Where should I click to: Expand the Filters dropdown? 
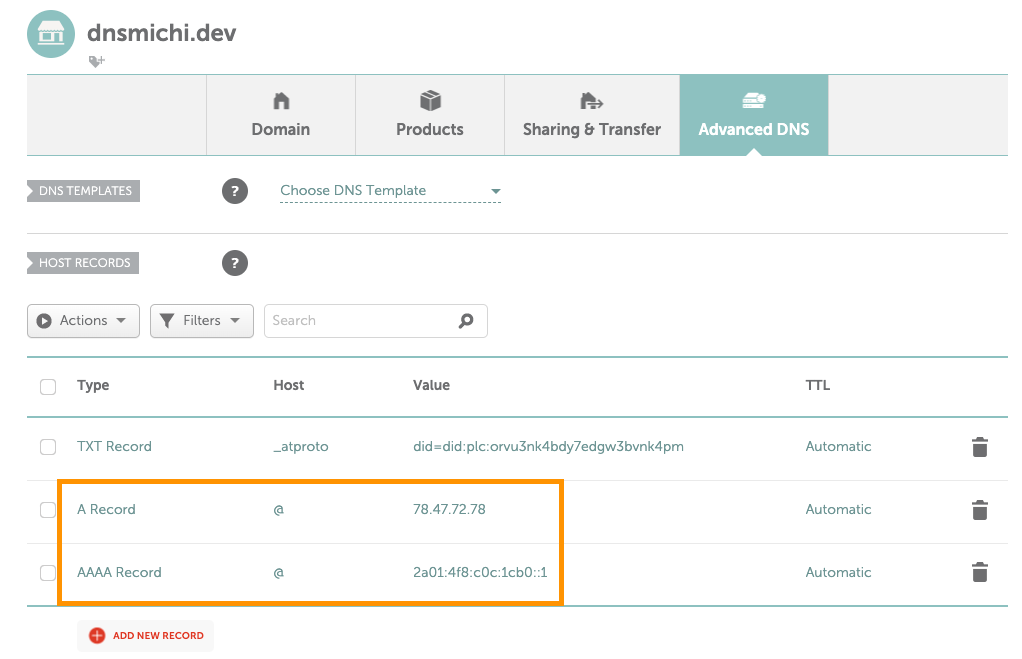(201, 321)
